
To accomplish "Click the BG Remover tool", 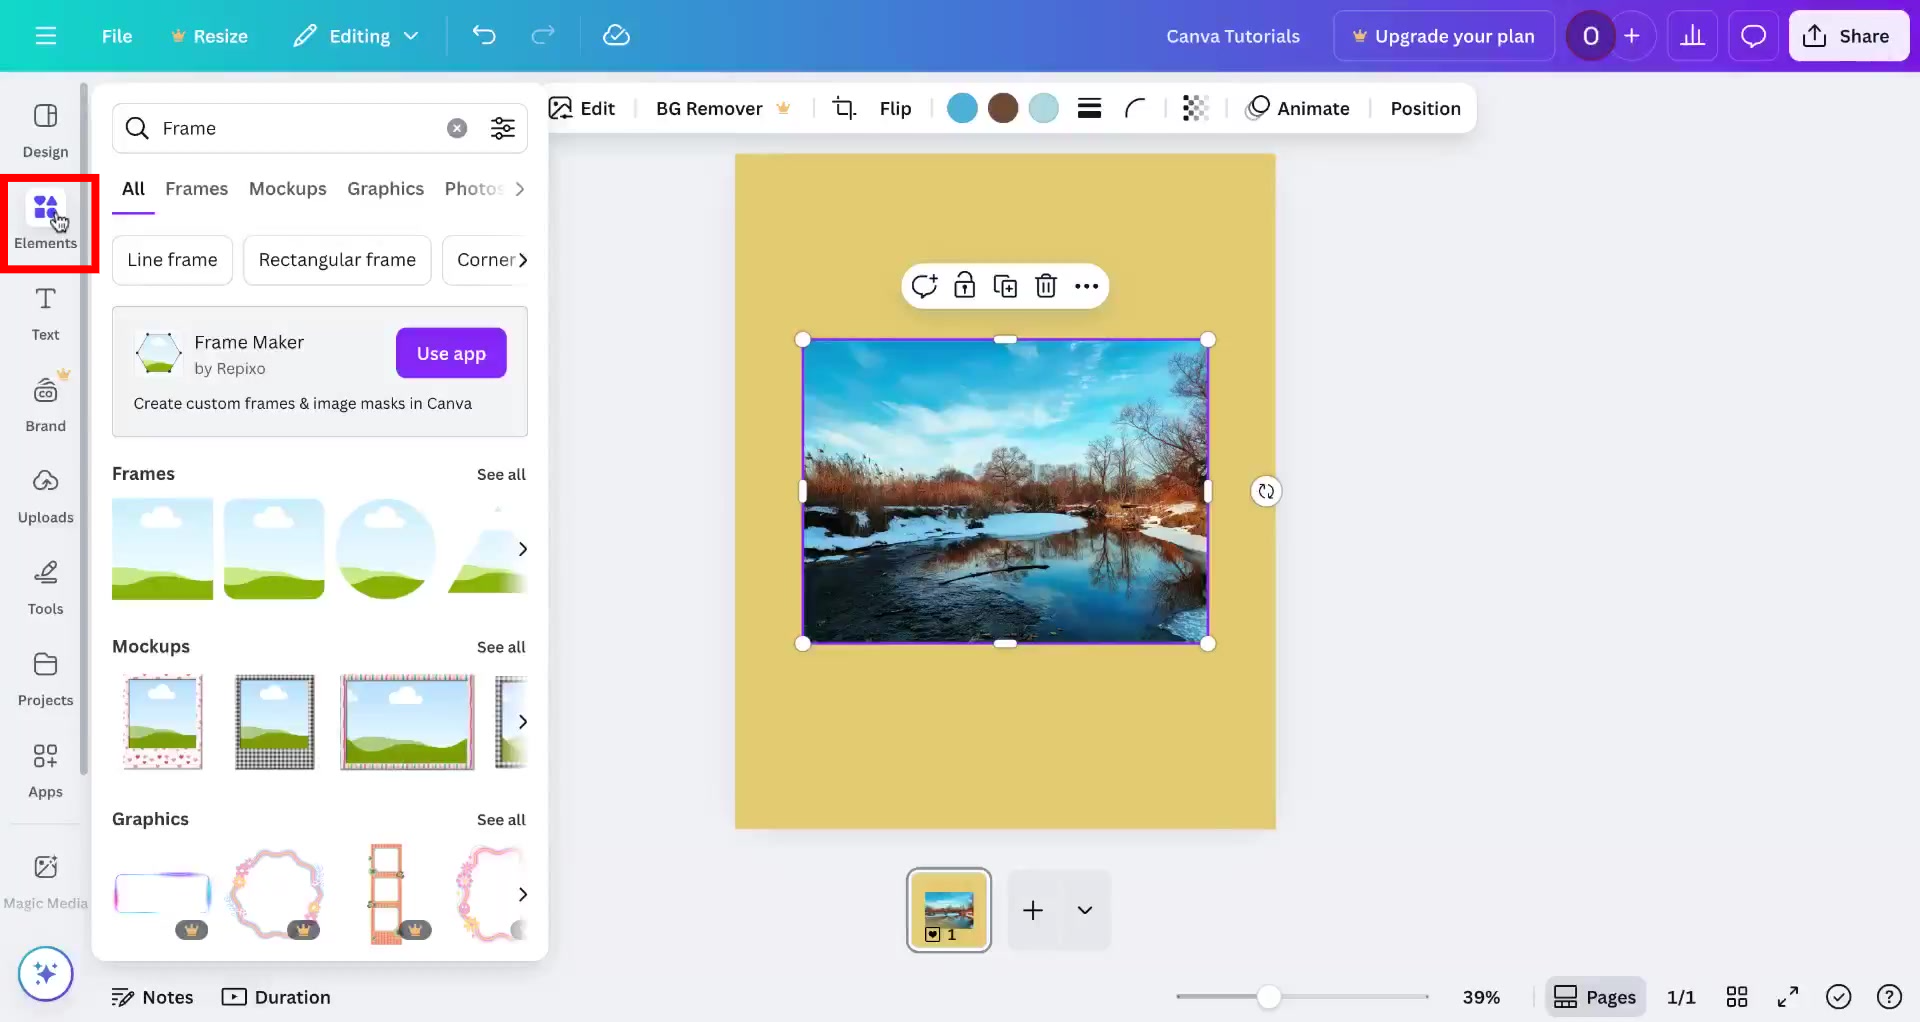I will [x=710, y=108].
